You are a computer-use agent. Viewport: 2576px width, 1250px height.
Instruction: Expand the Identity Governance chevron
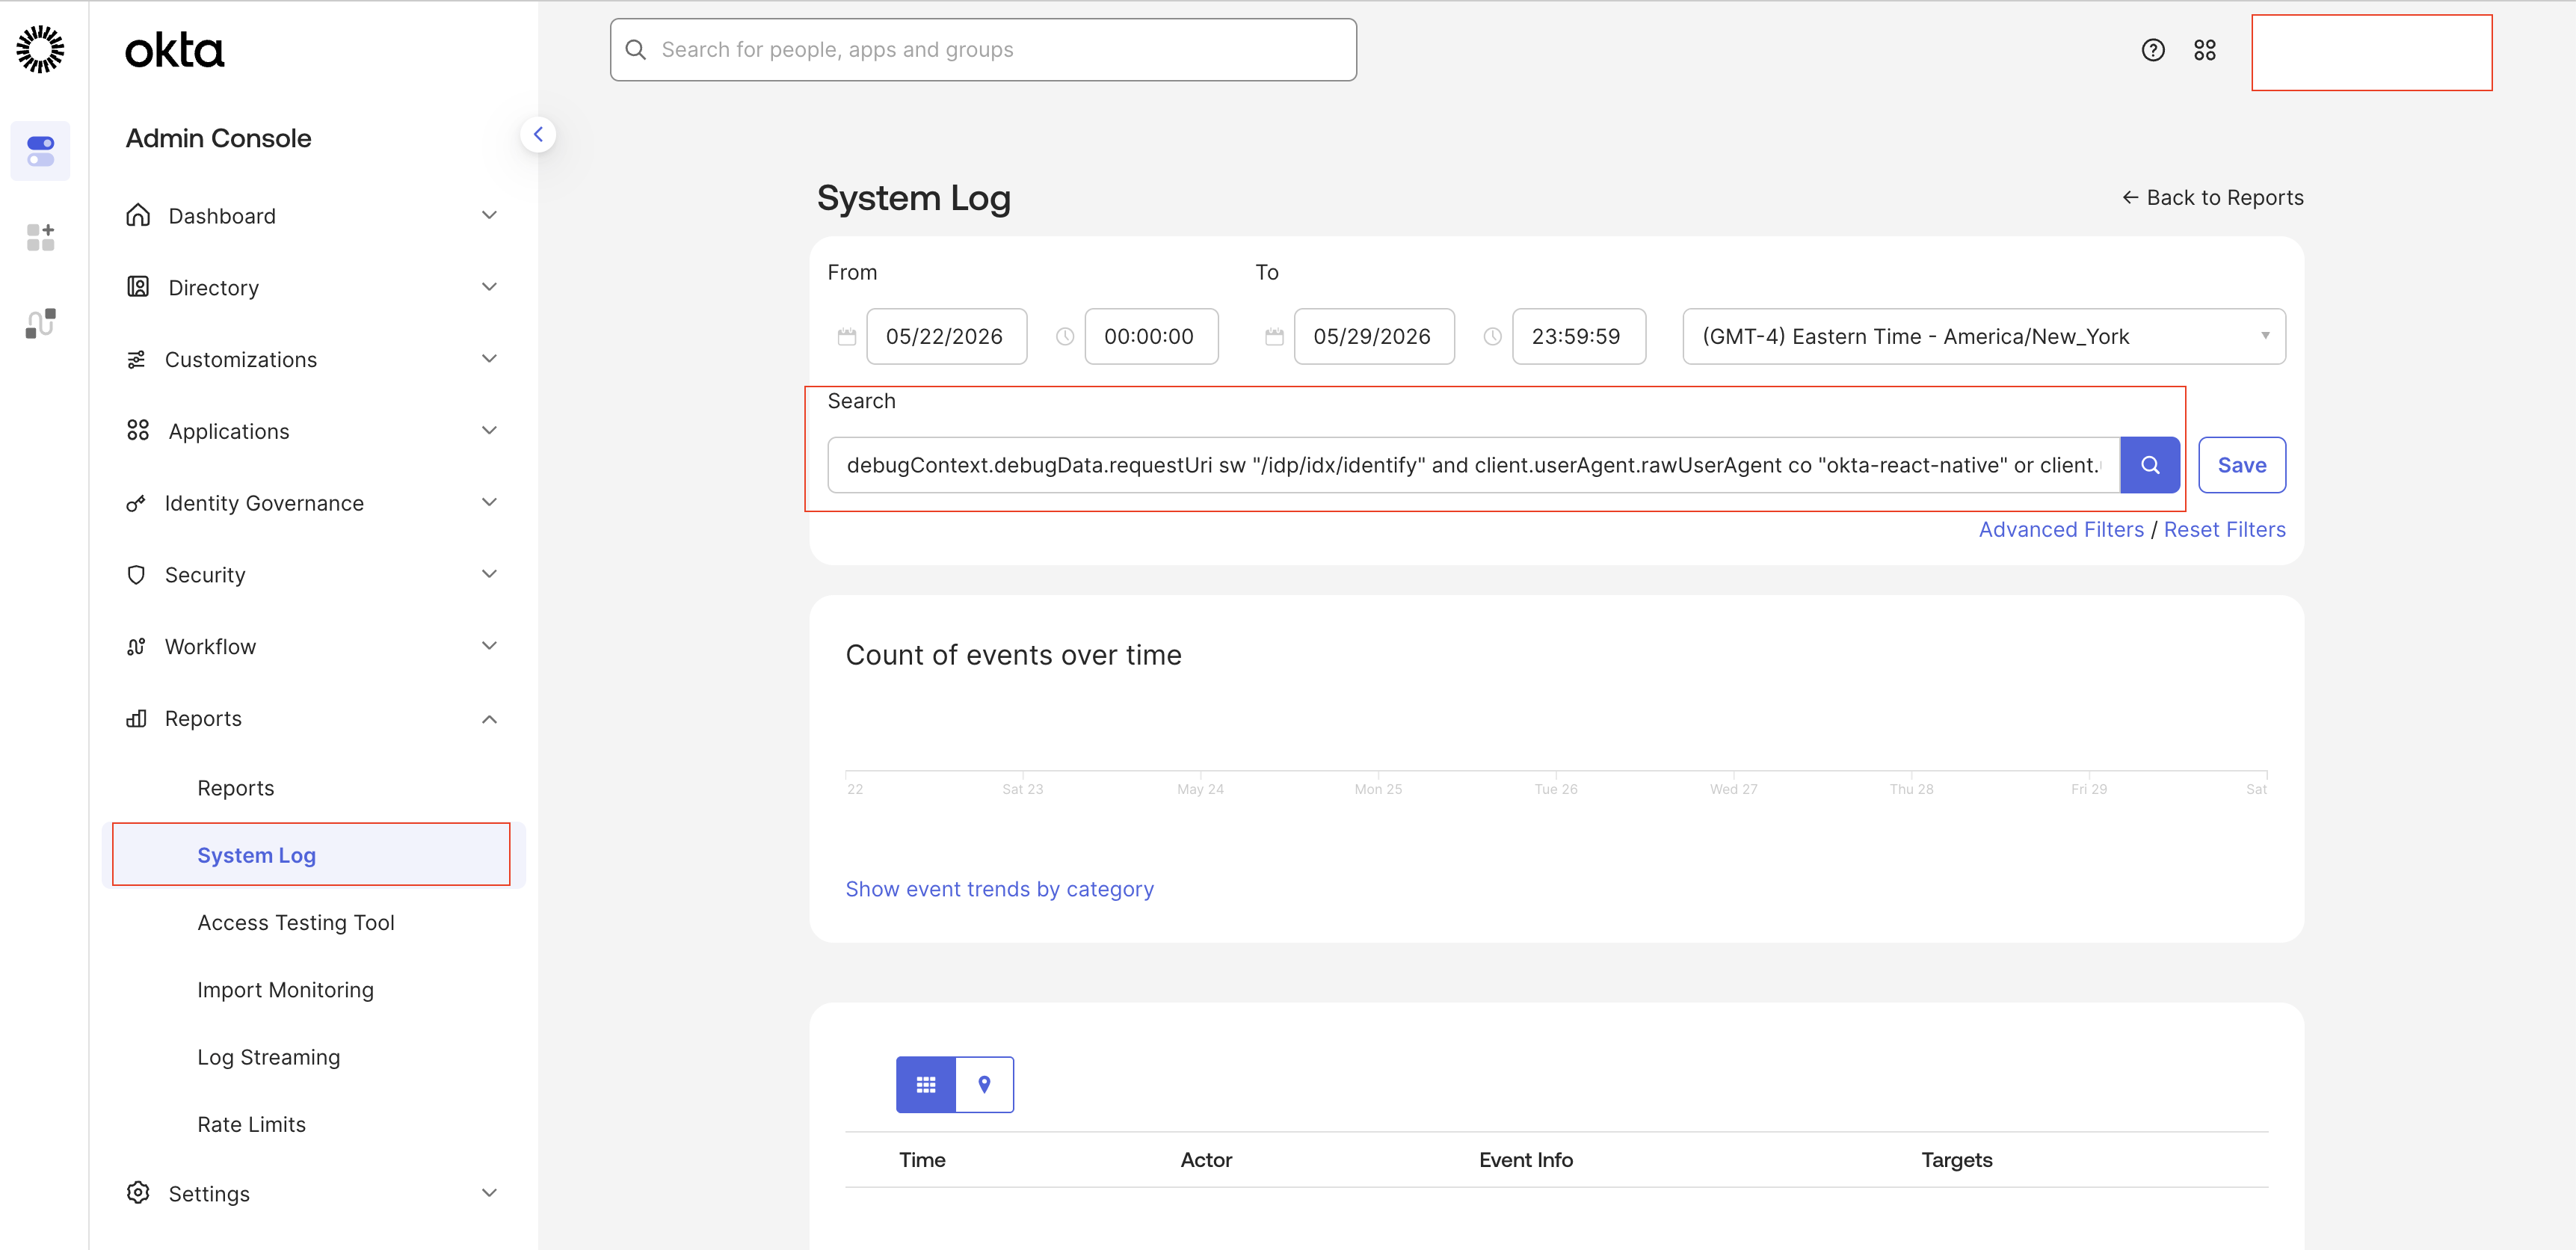(489, 502)
